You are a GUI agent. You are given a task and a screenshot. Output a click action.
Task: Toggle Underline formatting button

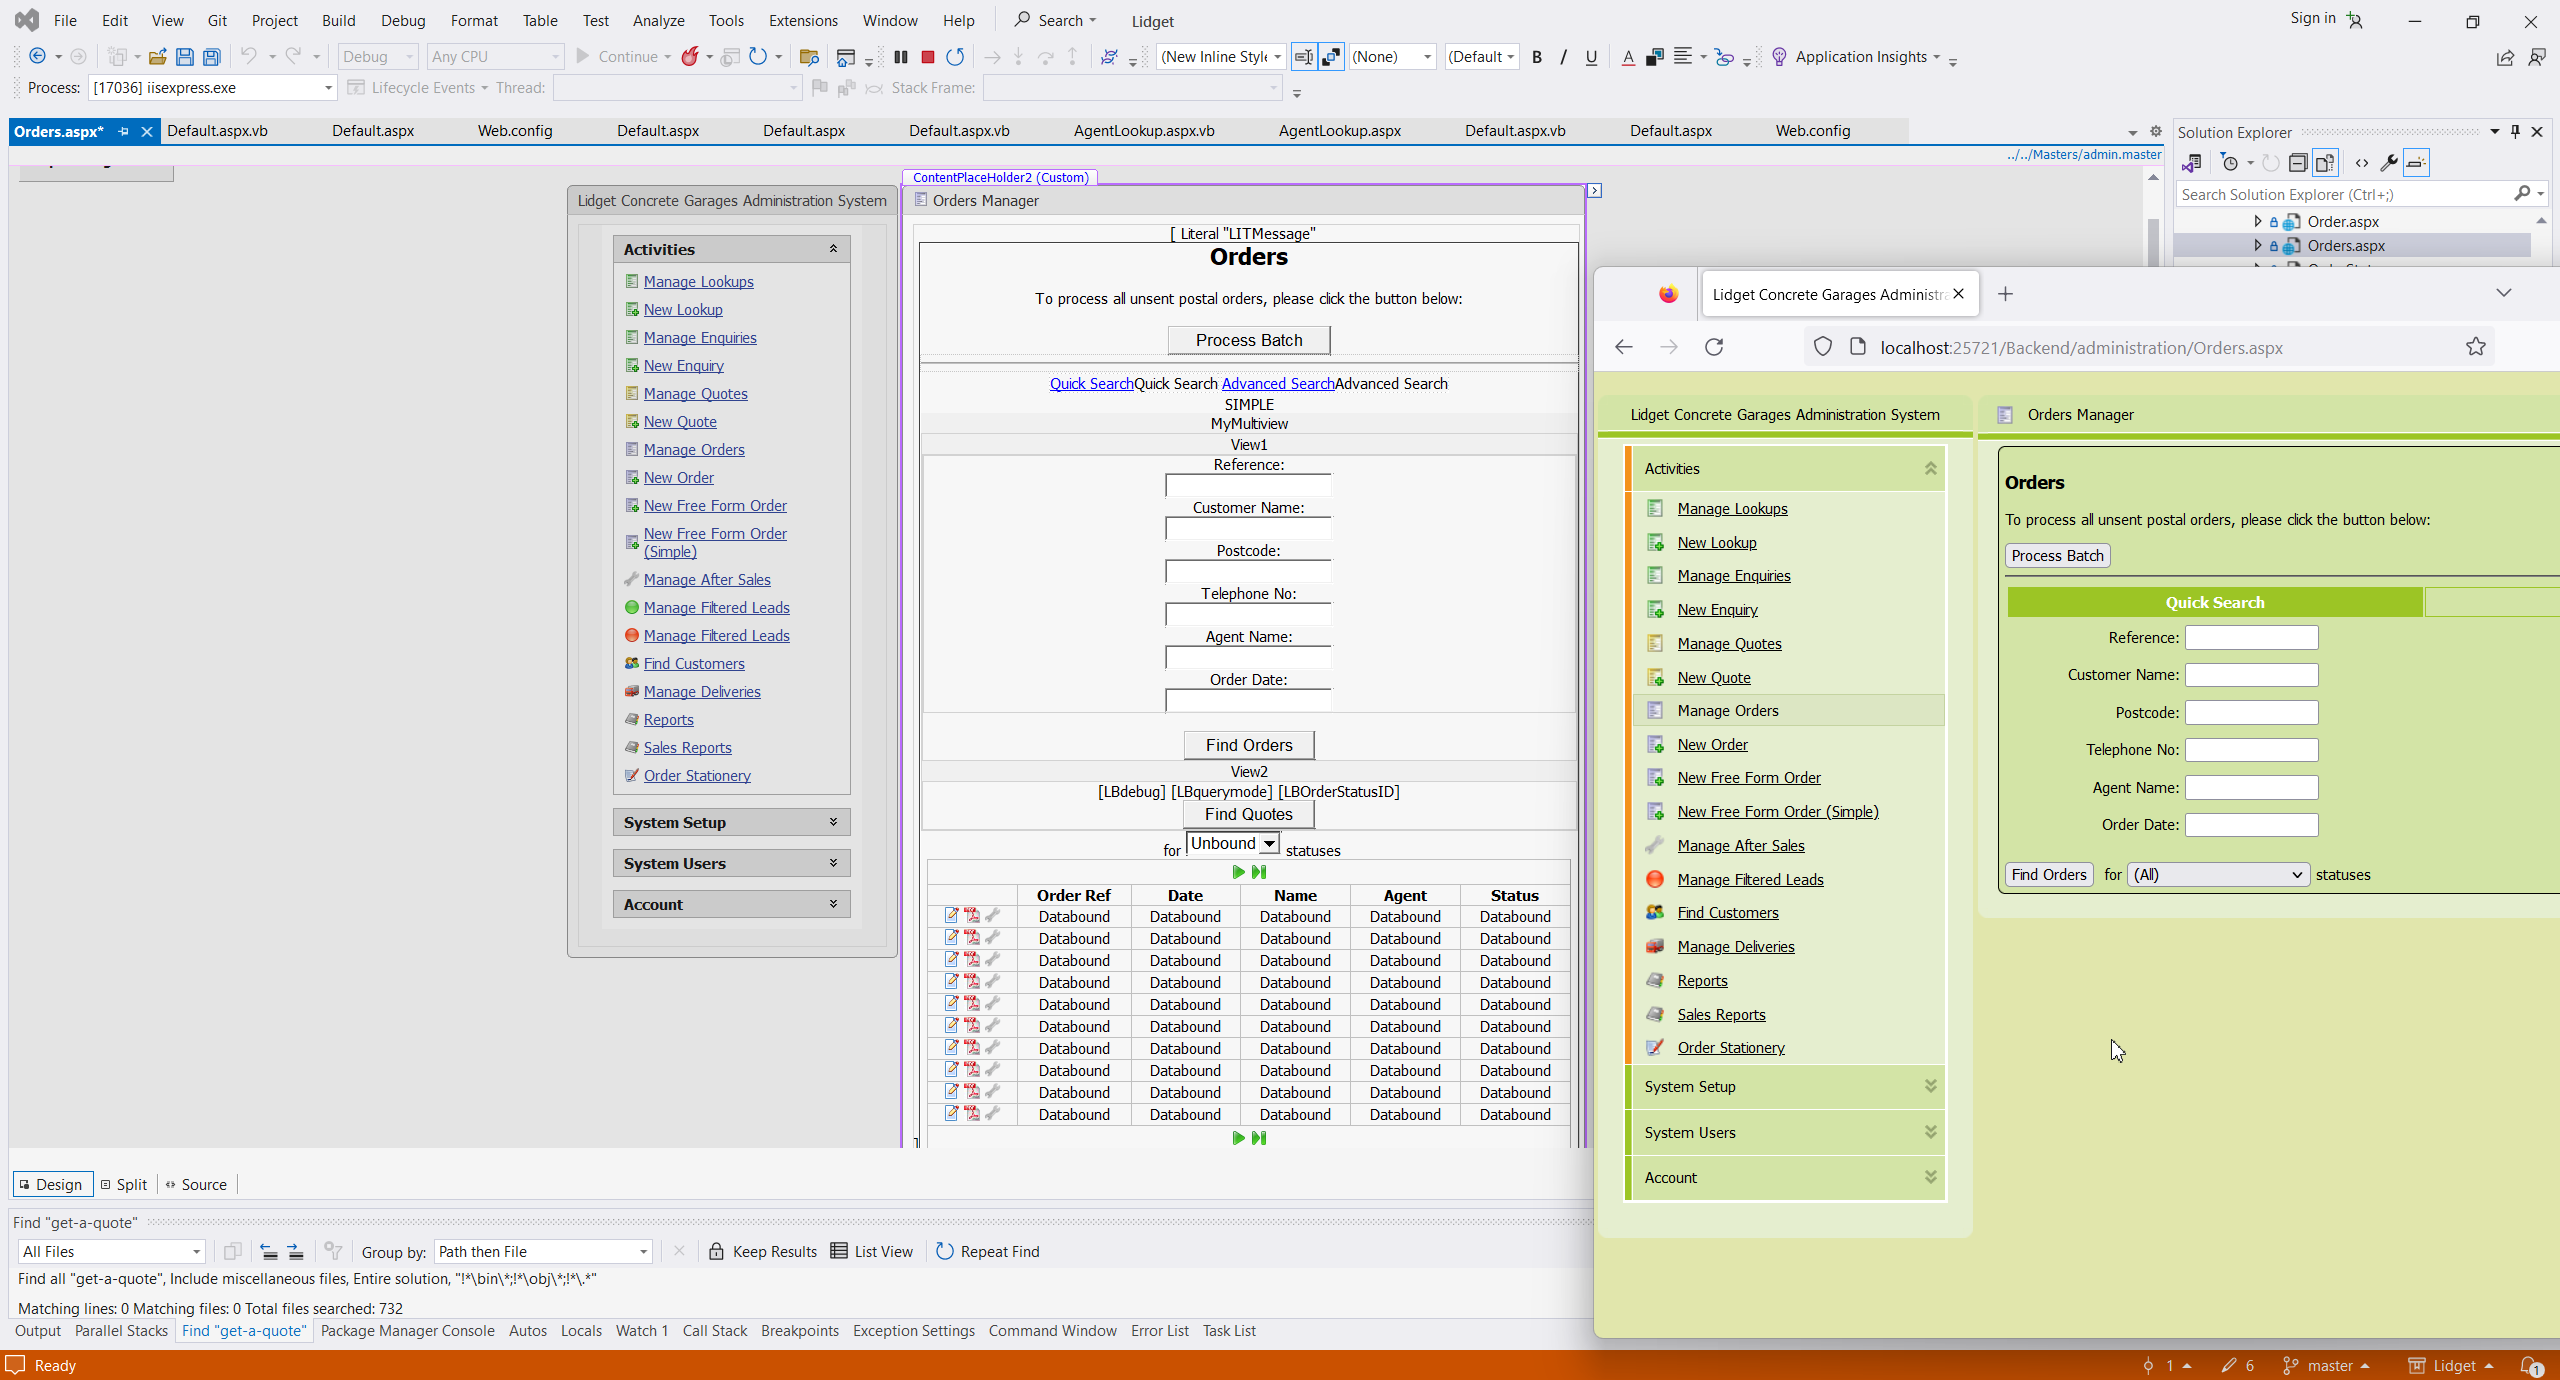[1591, 57]
